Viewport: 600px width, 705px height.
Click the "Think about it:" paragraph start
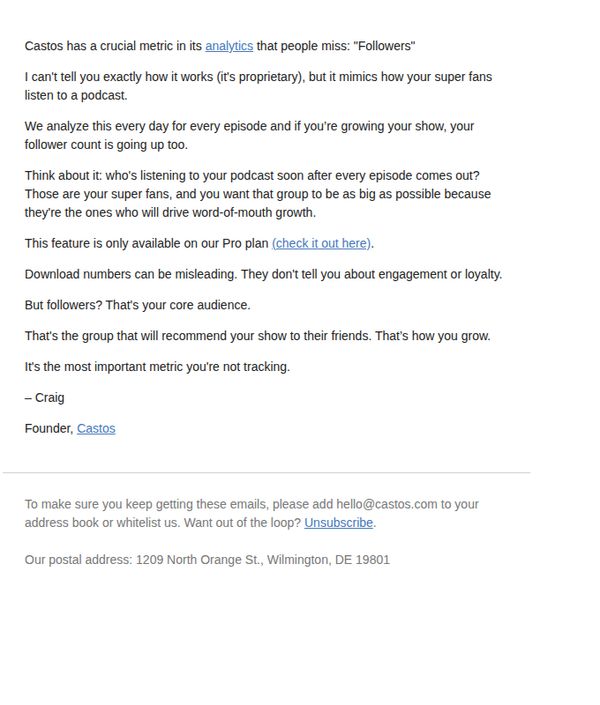[63, 176]
